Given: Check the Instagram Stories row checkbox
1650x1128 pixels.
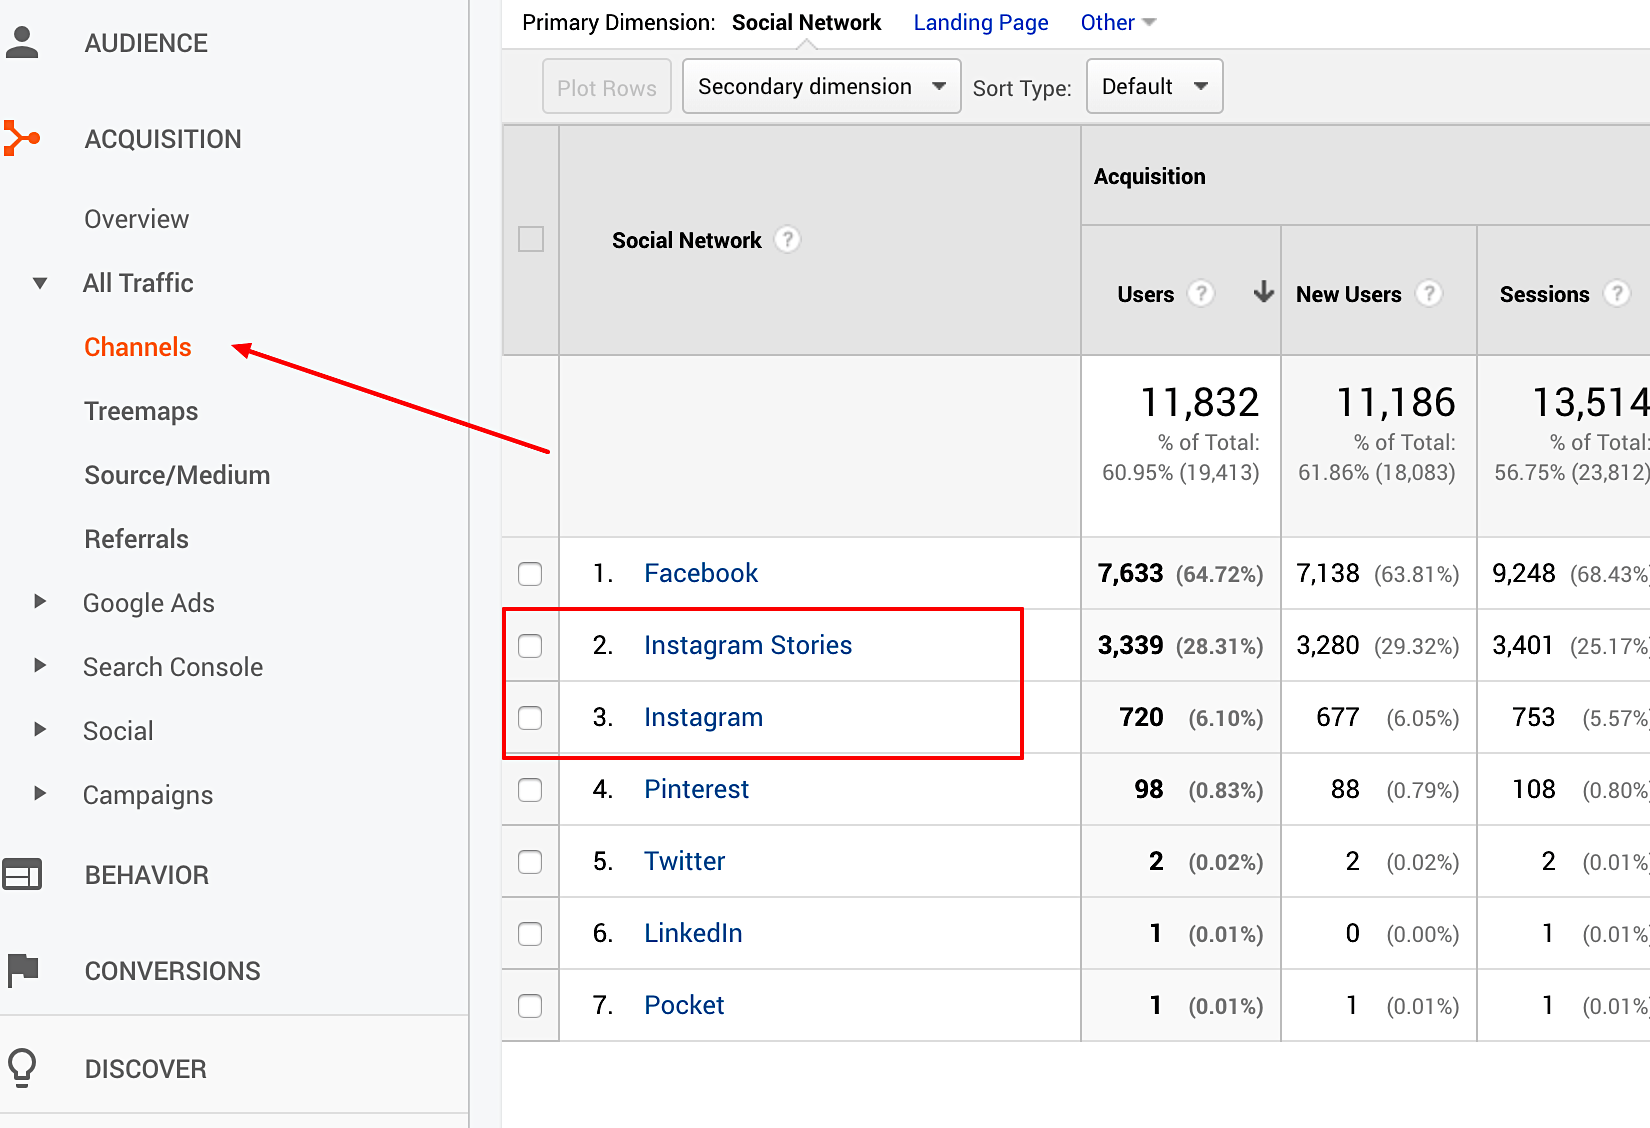Looking at the screenshot, I should [x=530, y=646].
